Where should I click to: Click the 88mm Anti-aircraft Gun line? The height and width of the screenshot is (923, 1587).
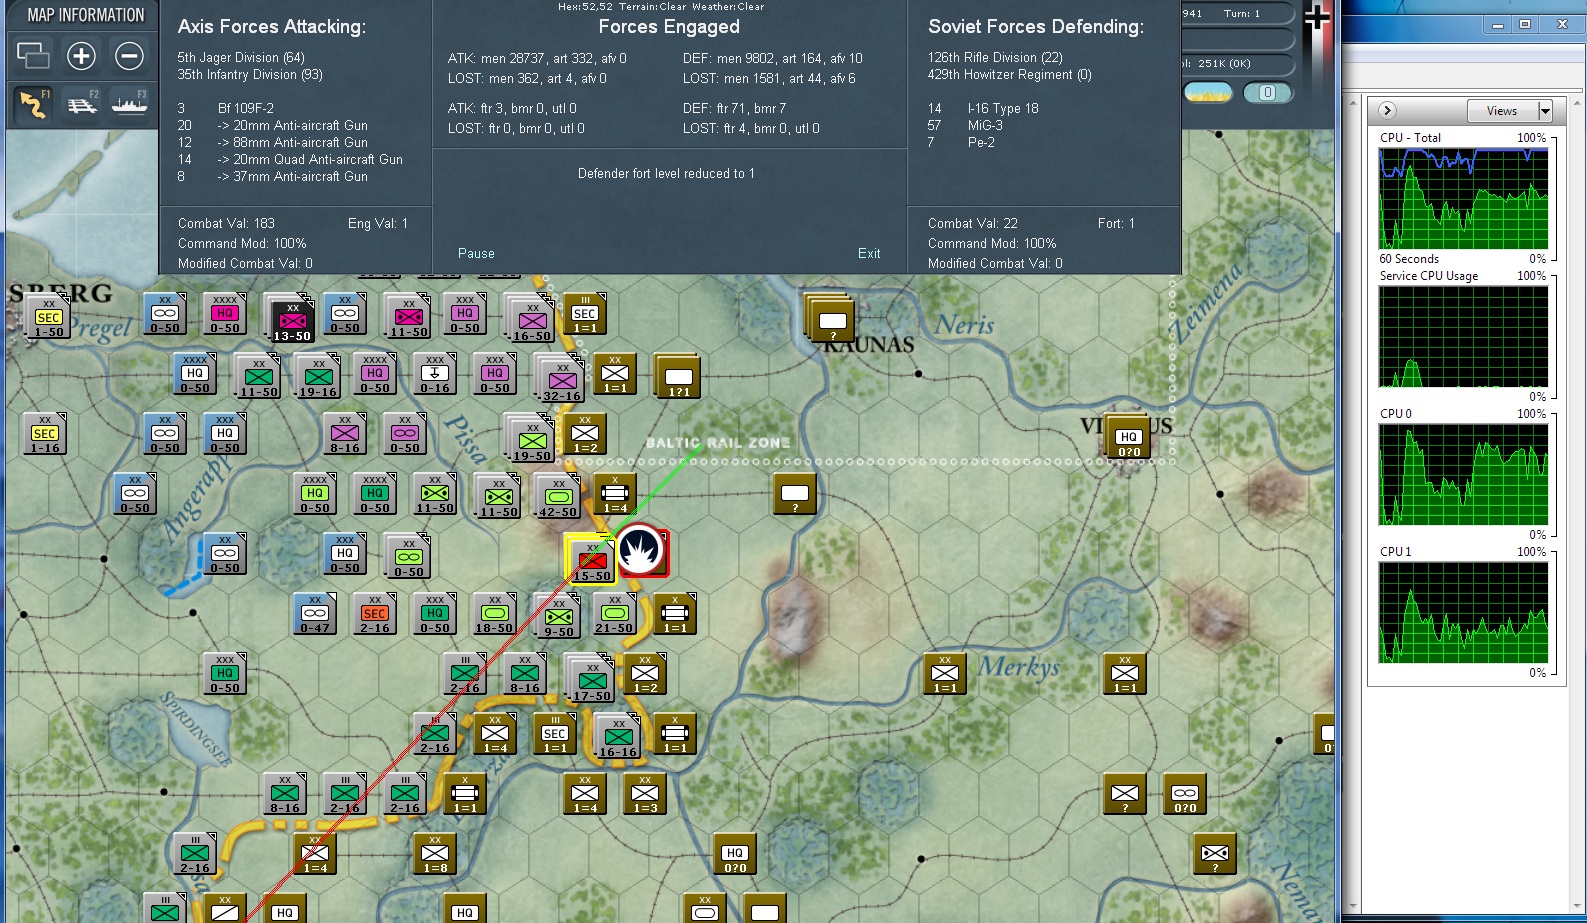tap(293, 142)
